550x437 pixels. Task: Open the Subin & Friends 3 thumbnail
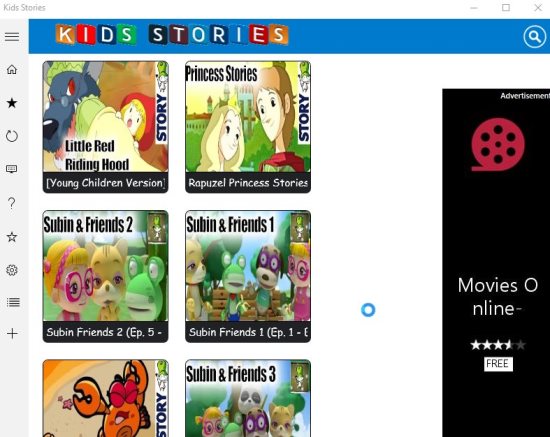(248, 398)
